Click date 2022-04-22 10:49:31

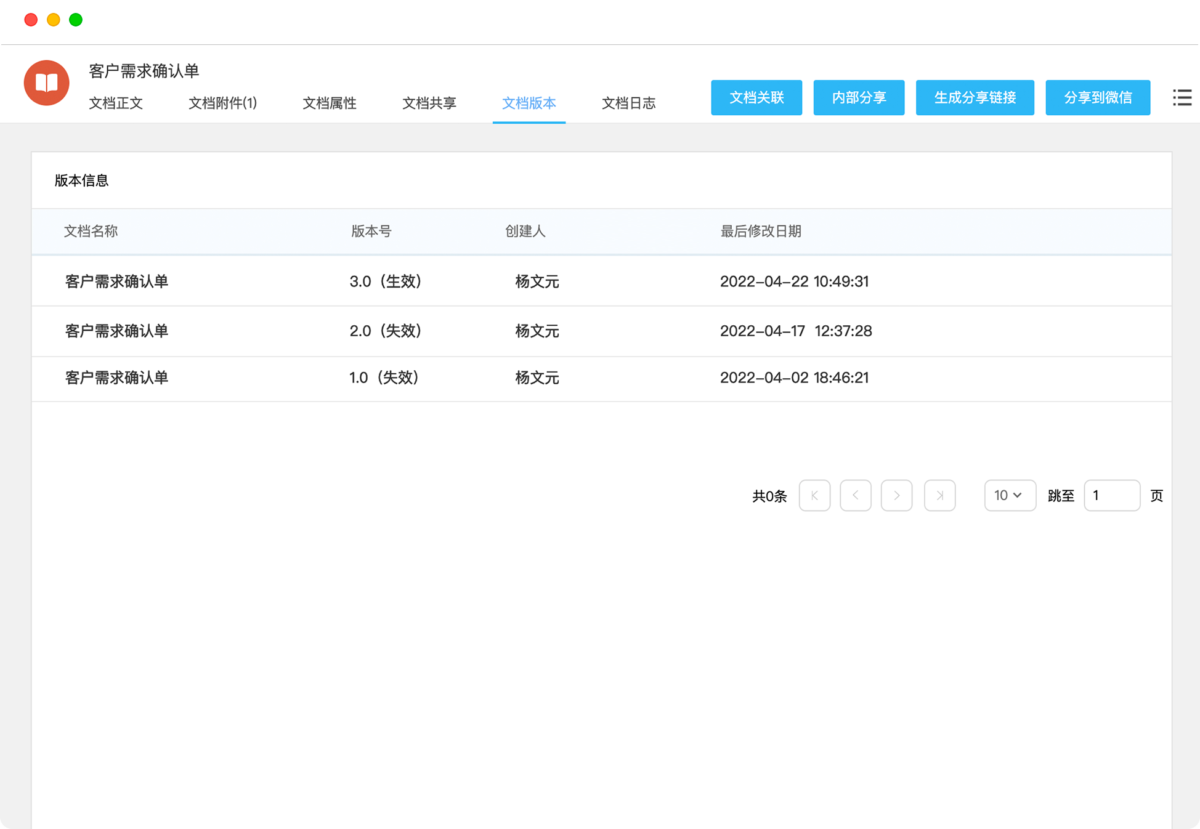click(795, 282)
